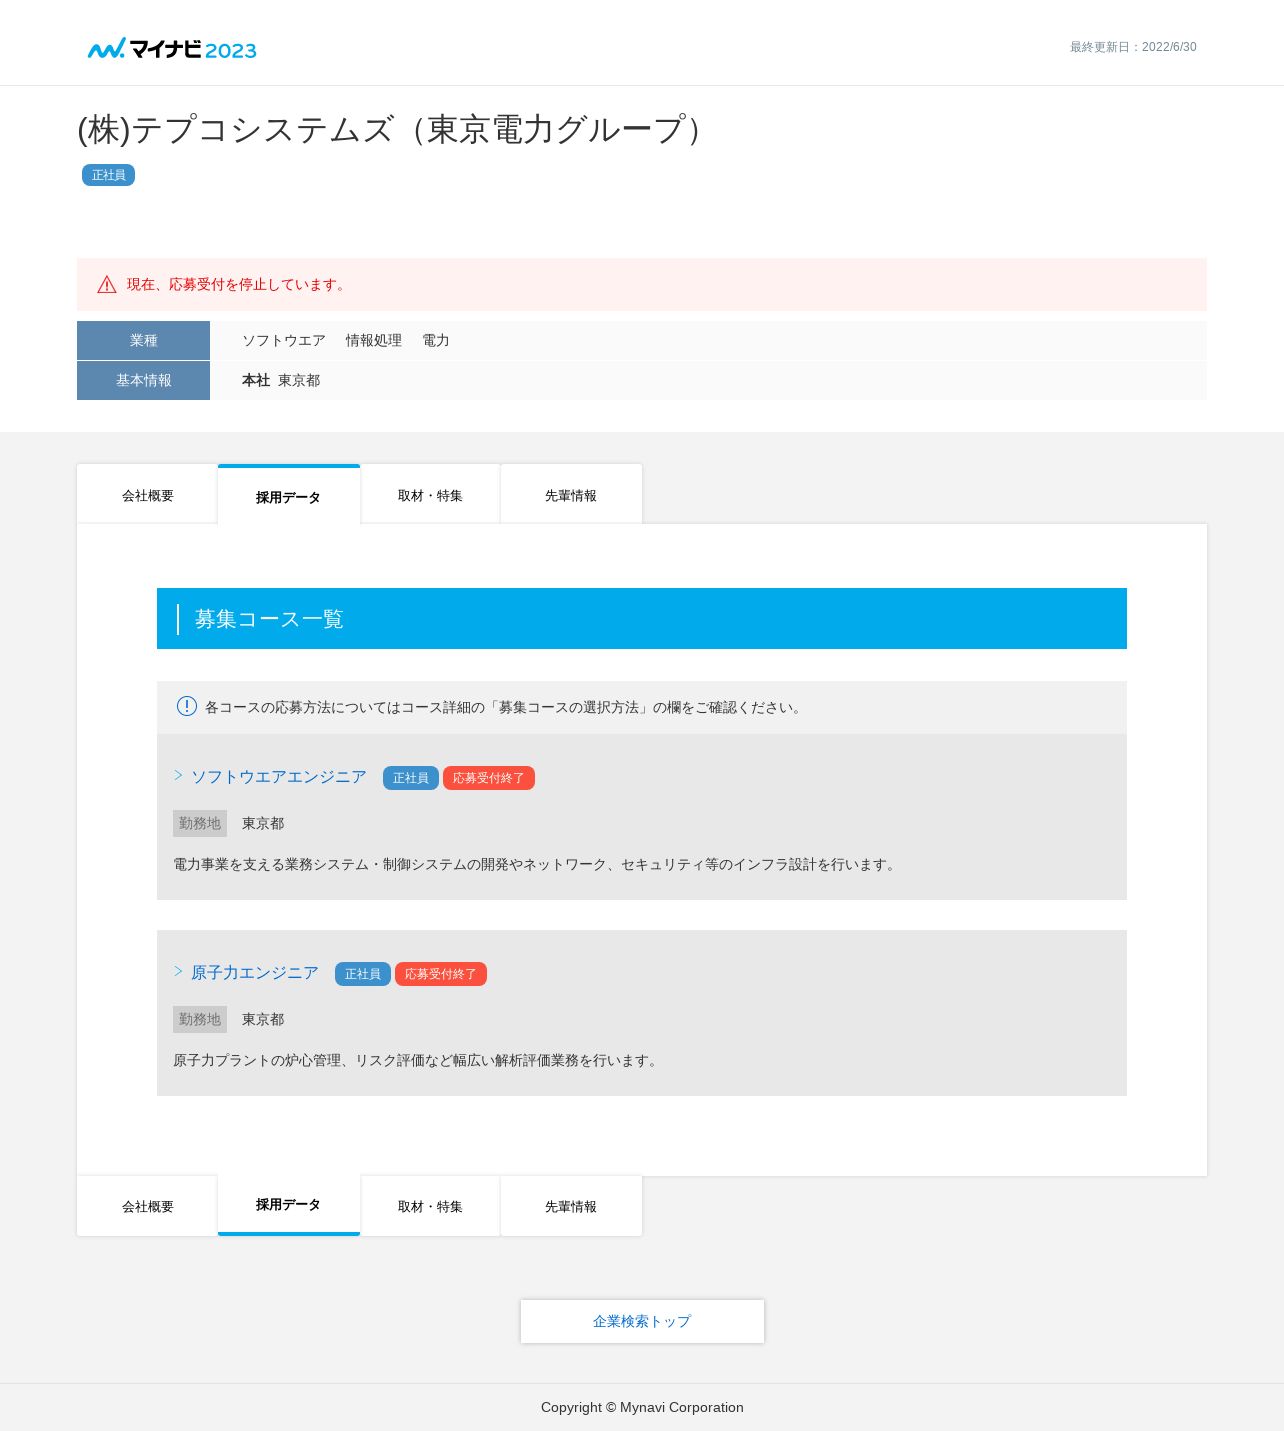The image size is (1284, 1431).
Task: Click 応募受付終了 badge beside ソフトウエアエンジニア
Action: (489, 778)
